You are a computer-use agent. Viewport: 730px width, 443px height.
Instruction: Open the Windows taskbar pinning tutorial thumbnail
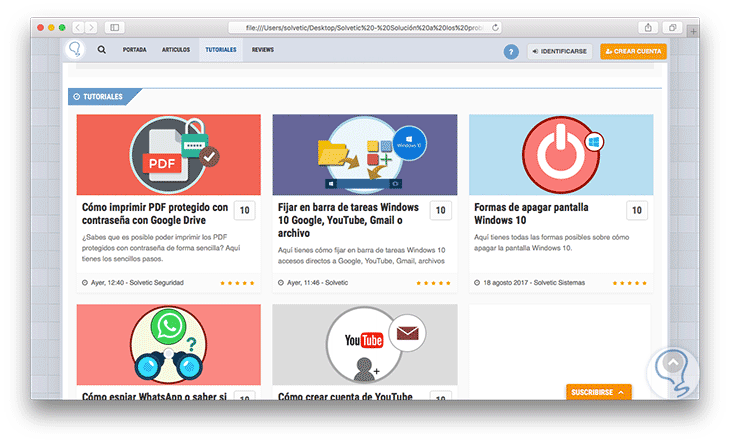(365, 154)
